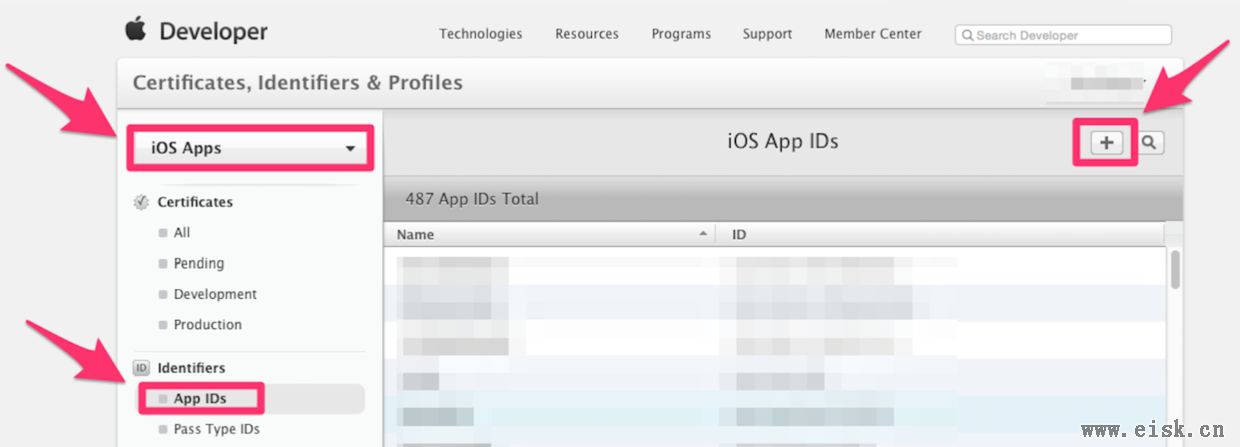Click the Apple Developer logo
1240x447 pixels.
pyautogui.click(x=196, y=31)
